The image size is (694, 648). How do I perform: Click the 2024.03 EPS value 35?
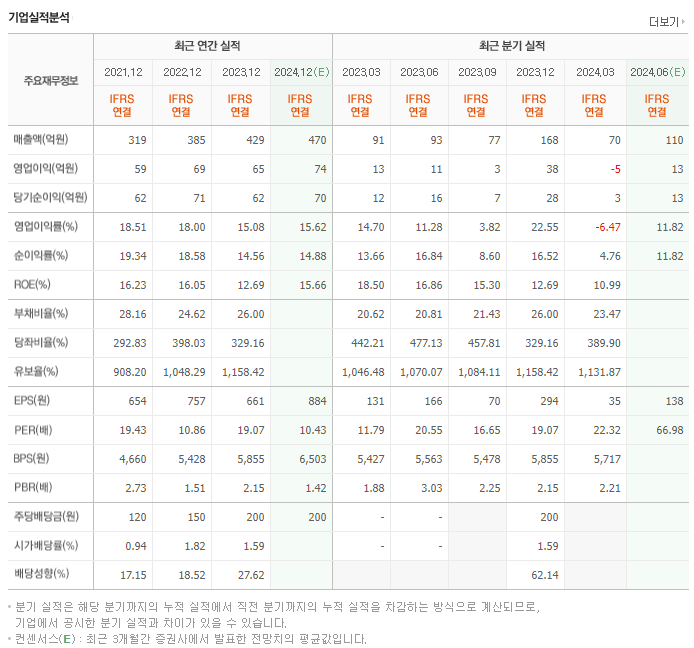pos(614,401)
